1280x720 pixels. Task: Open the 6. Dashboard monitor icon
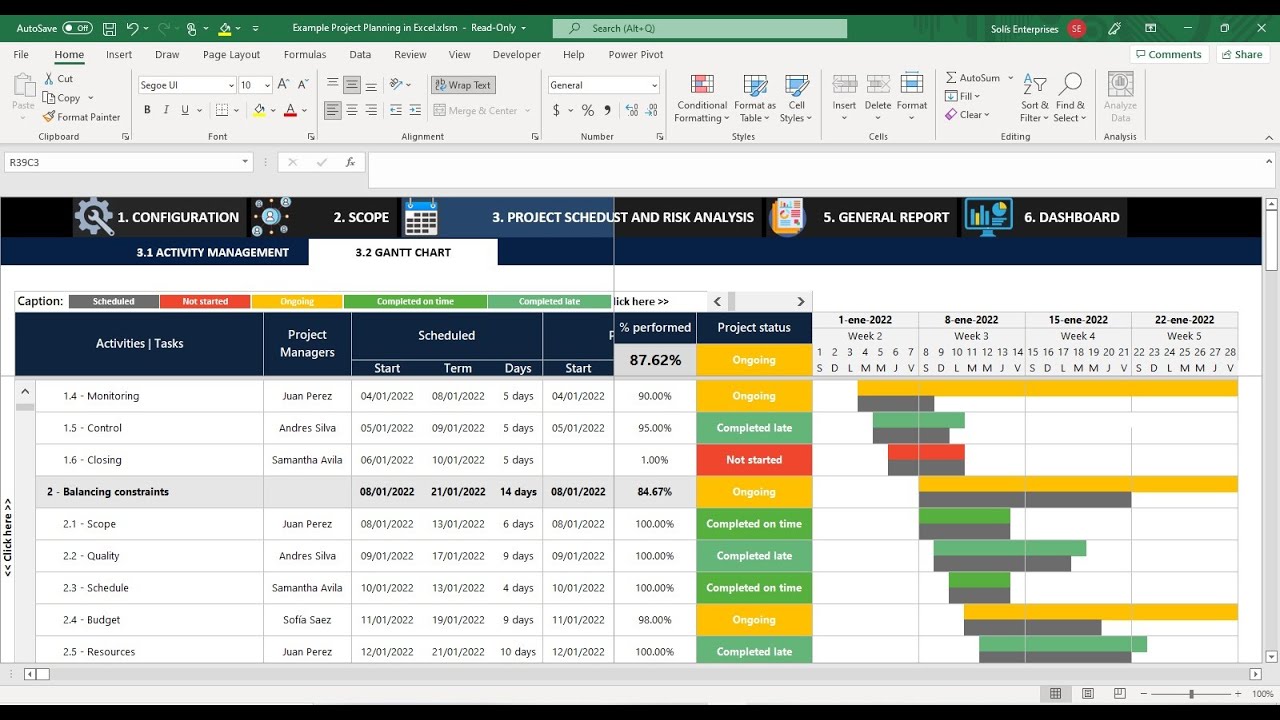988,217
